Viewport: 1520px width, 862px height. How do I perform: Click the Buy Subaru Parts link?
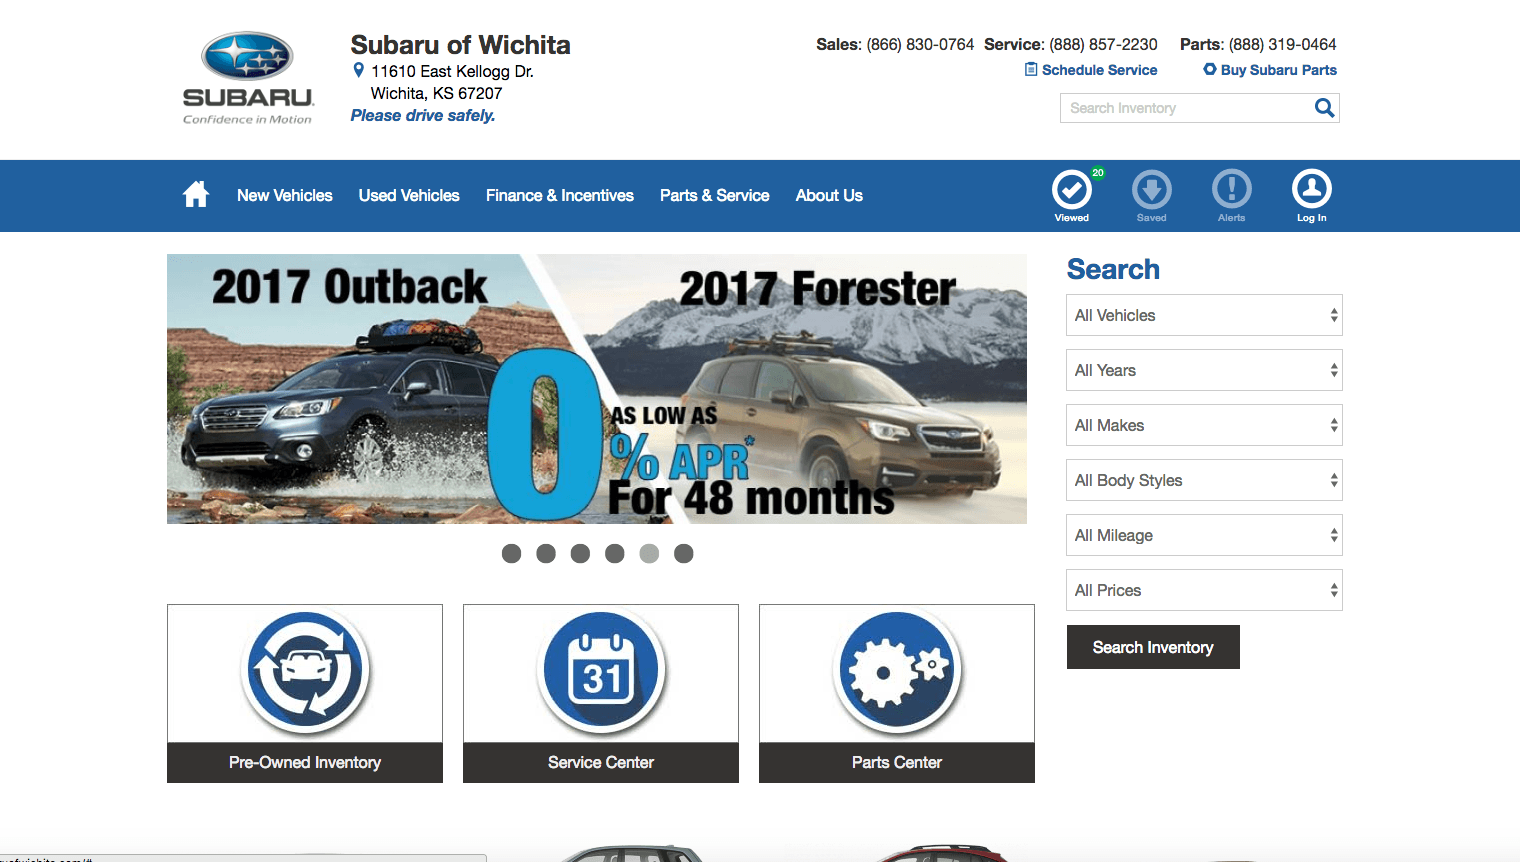pos(1279,70)
